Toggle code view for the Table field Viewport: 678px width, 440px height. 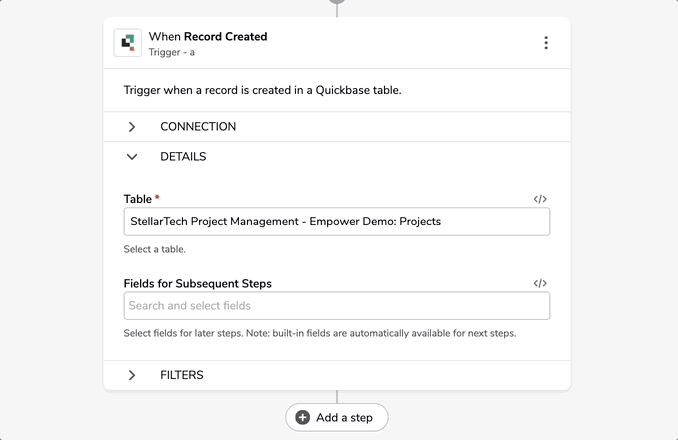[540, 199]
